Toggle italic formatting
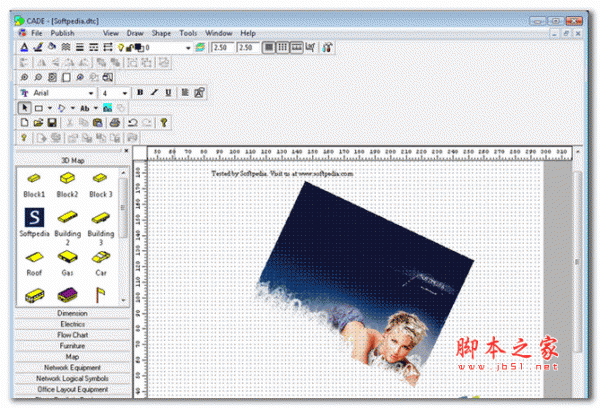 [154, 93]
